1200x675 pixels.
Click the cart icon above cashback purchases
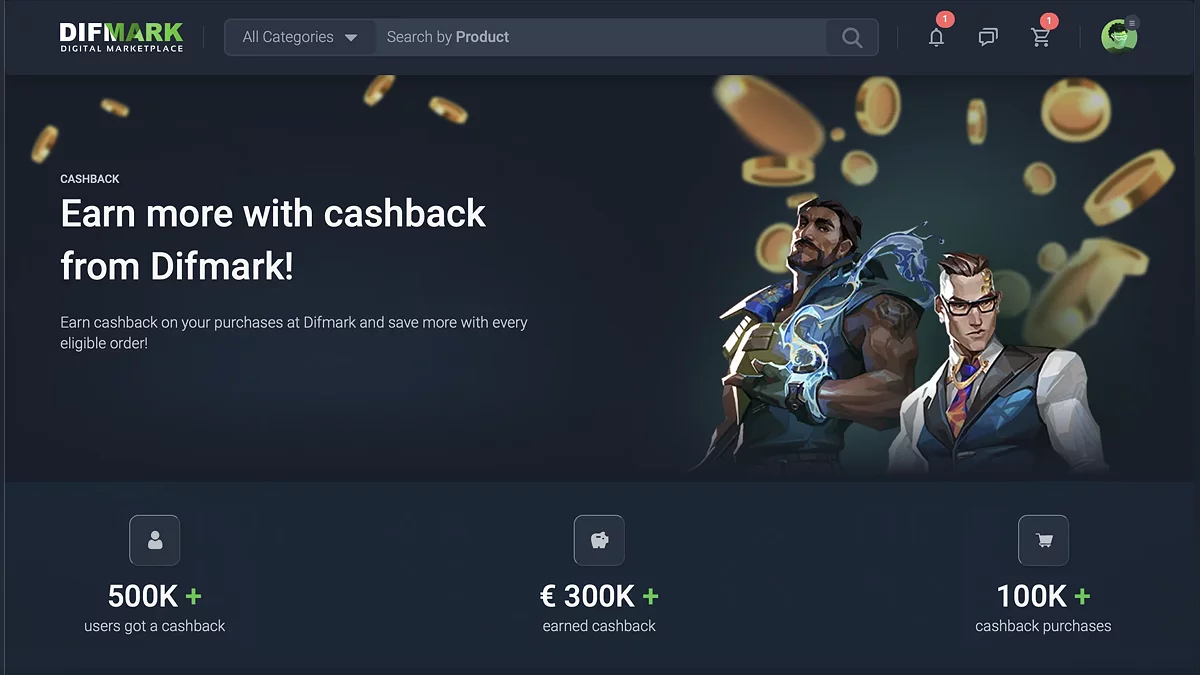point(1043,540)
